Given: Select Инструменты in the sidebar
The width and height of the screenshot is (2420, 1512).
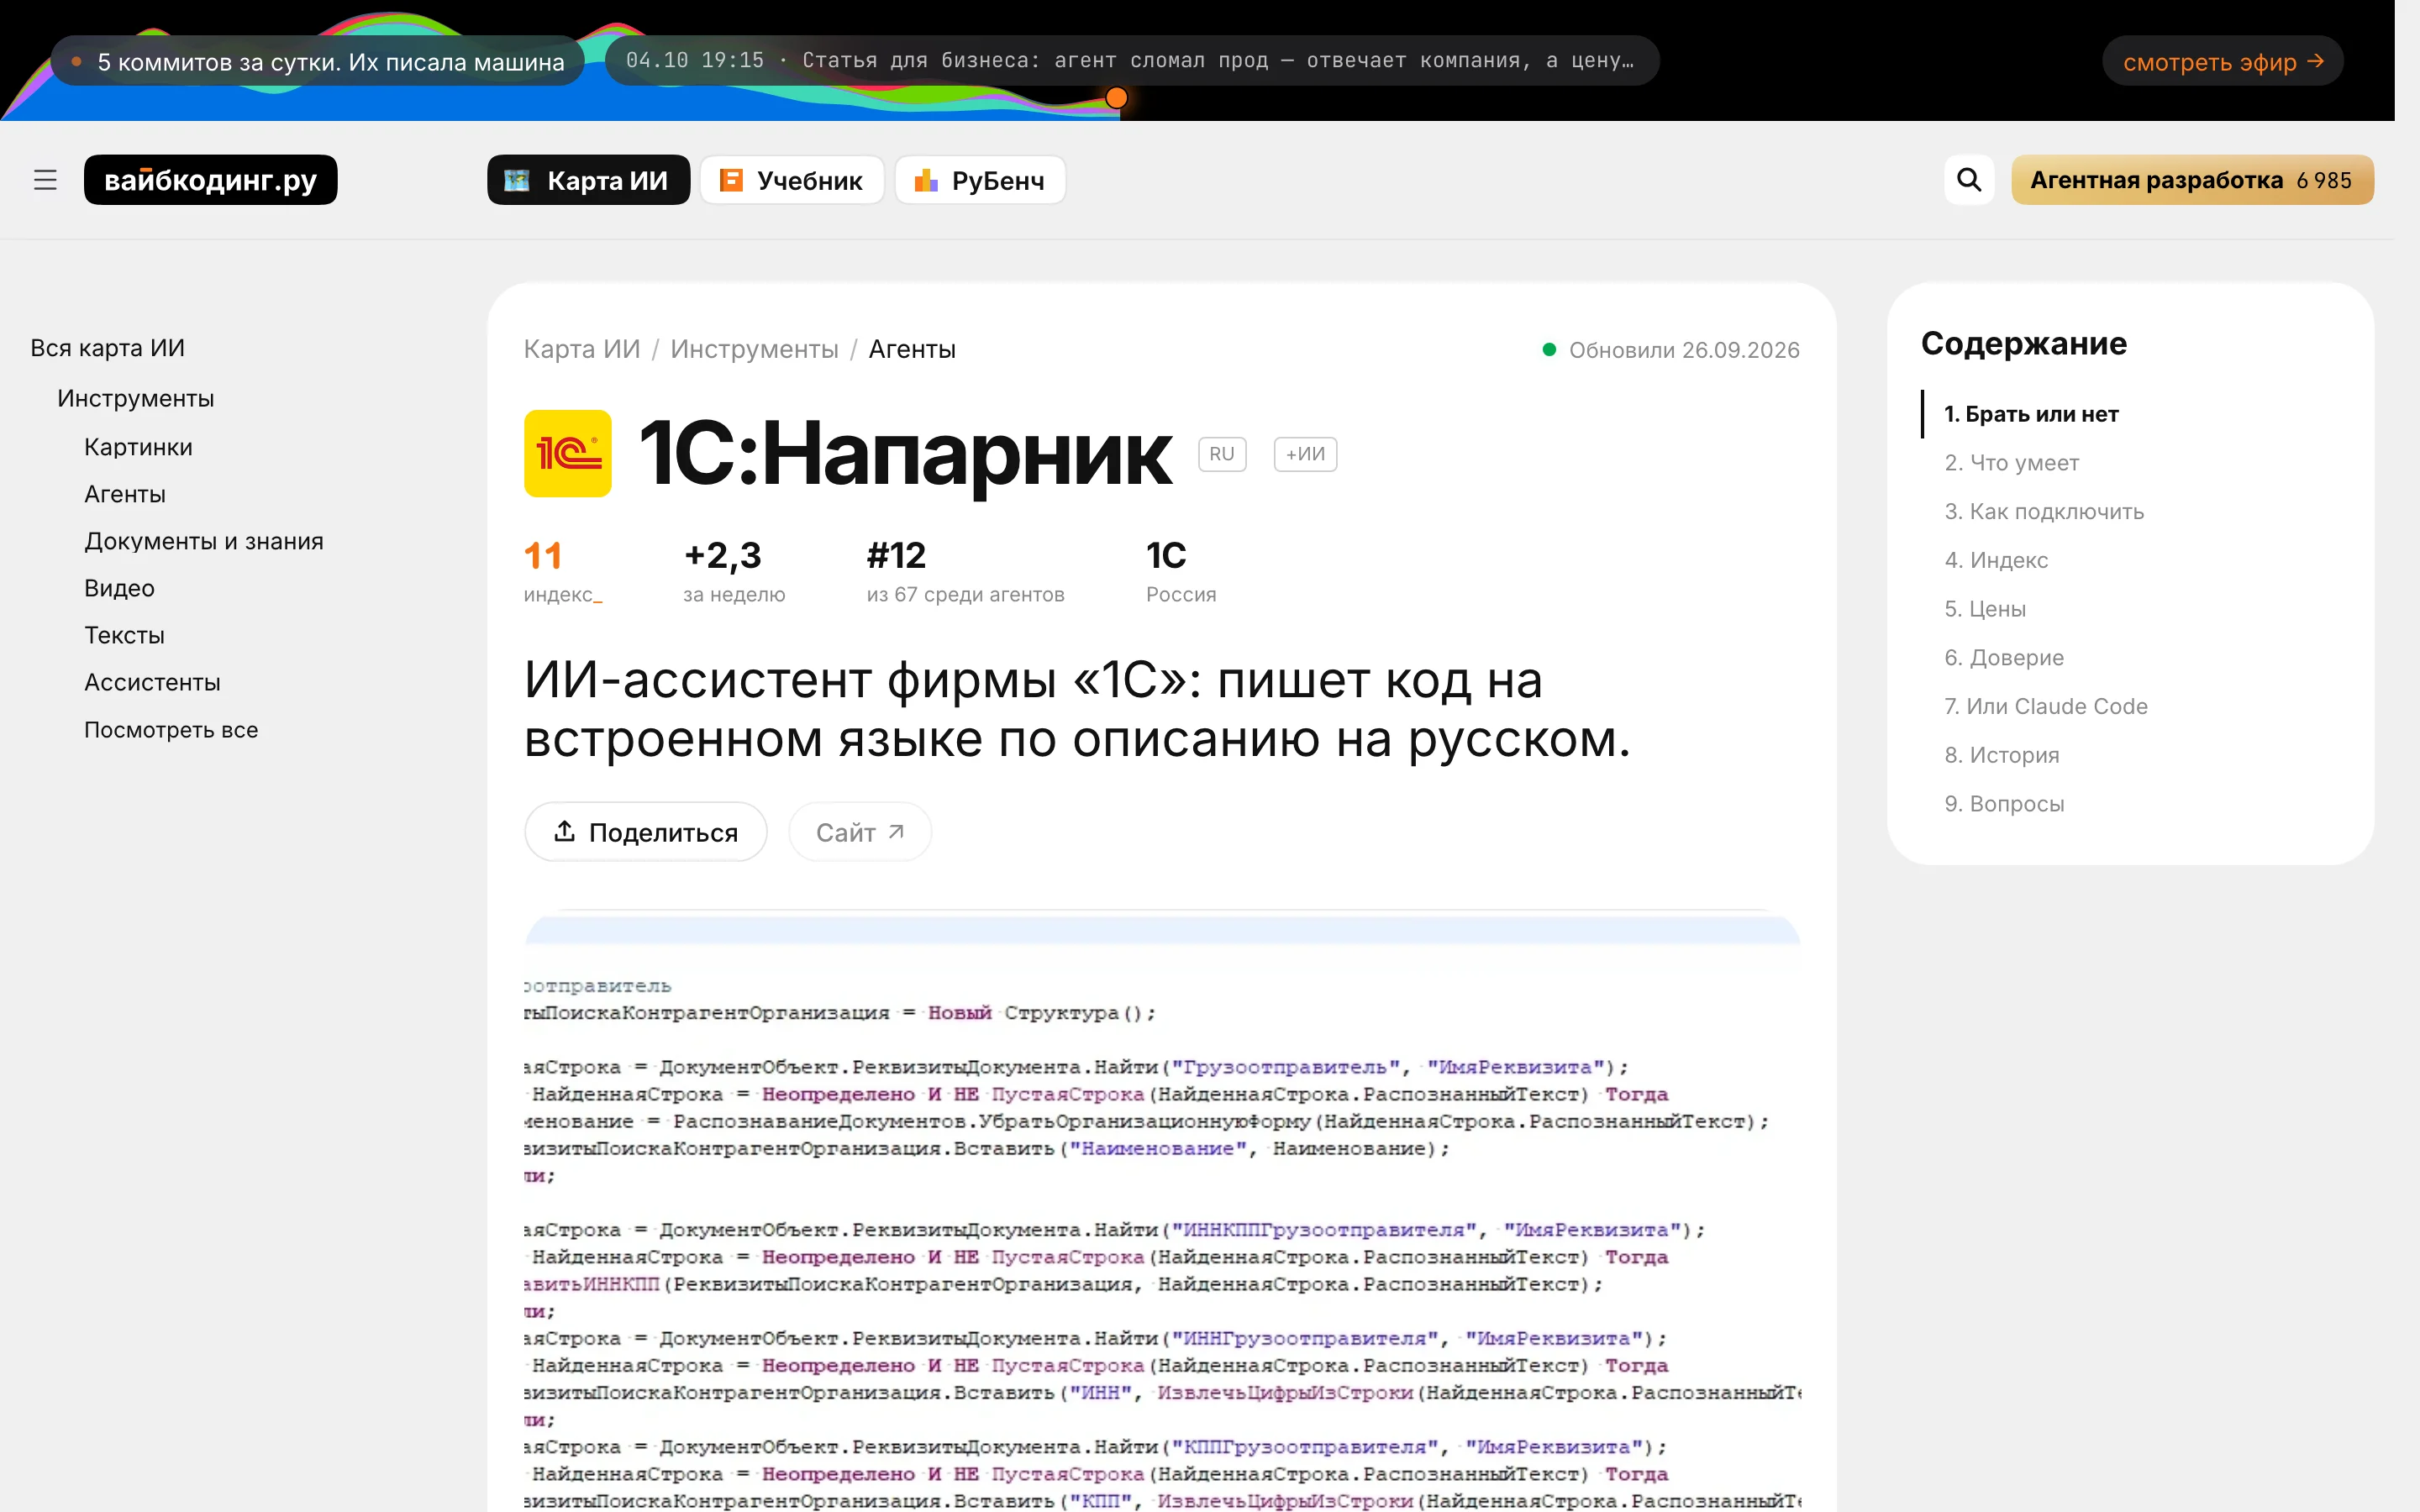Looking at the screenshot, I should (x=136, y=398).
